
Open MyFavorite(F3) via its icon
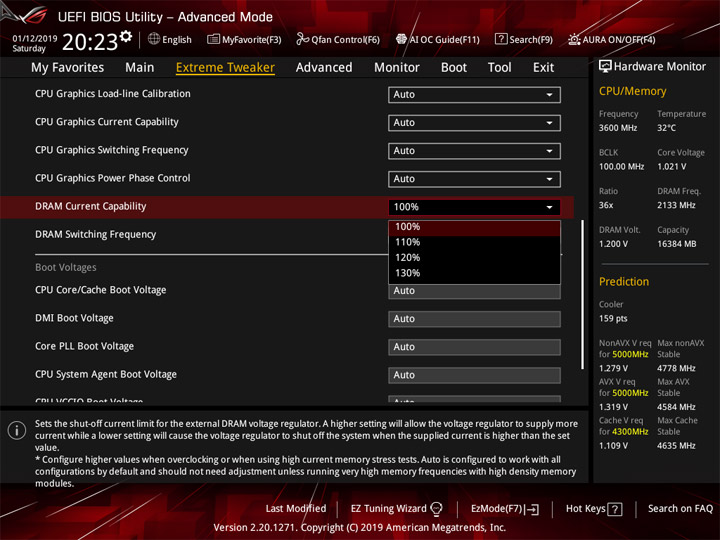(x=213, y=39)
